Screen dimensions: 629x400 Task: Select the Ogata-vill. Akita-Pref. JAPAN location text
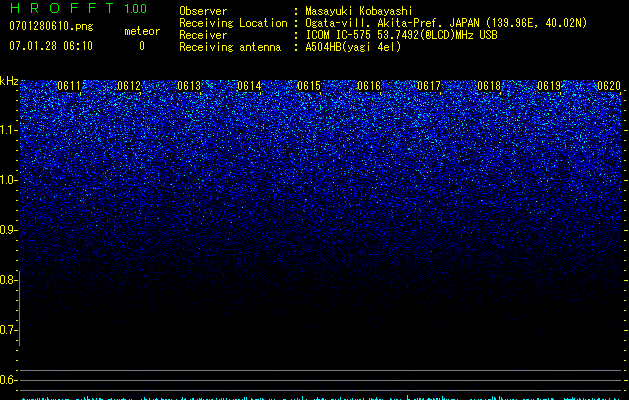click(446, 23)
